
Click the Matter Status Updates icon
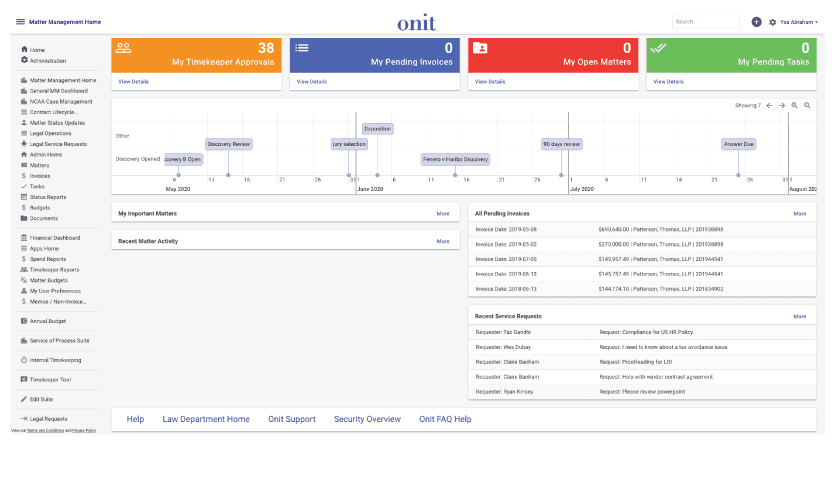[x=24, y=123]
